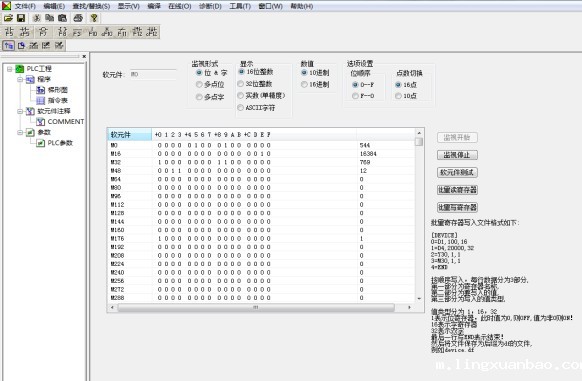582x381 pixels.
Task: Collapse the 参数 tree node
Action: tap(20, 132)
